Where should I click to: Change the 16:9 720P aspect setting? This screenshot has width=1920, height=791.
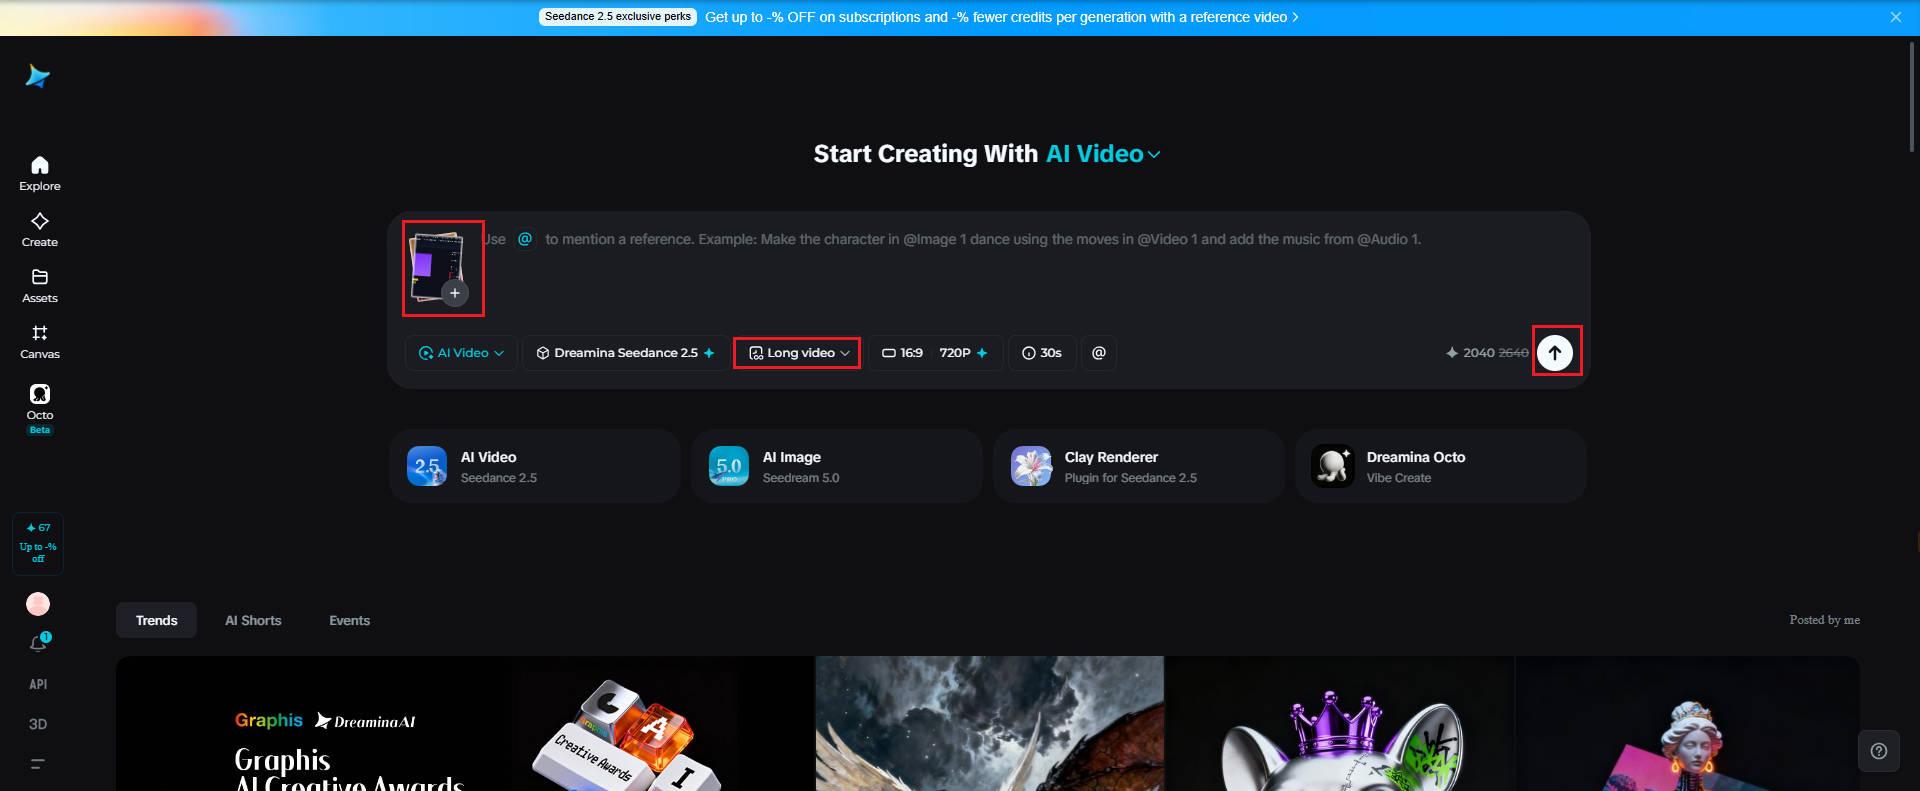click(935, 353)
